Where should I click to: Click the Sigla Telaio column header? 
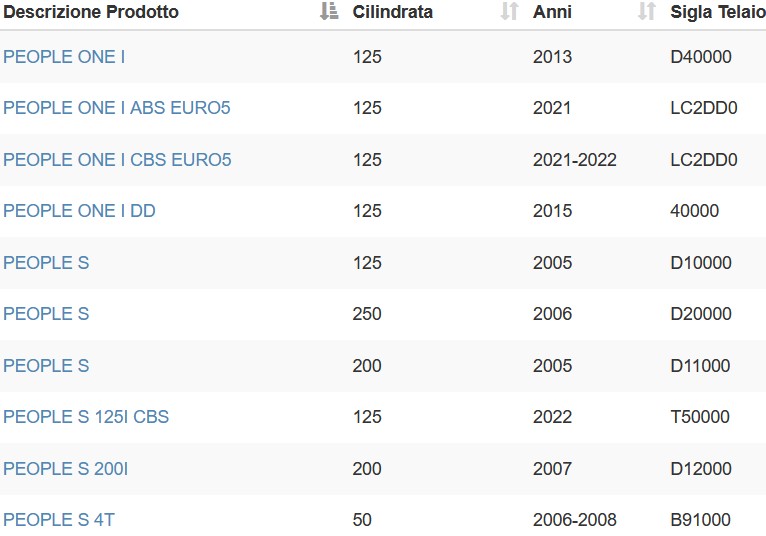pyautogui.click(x=718, y=12)
